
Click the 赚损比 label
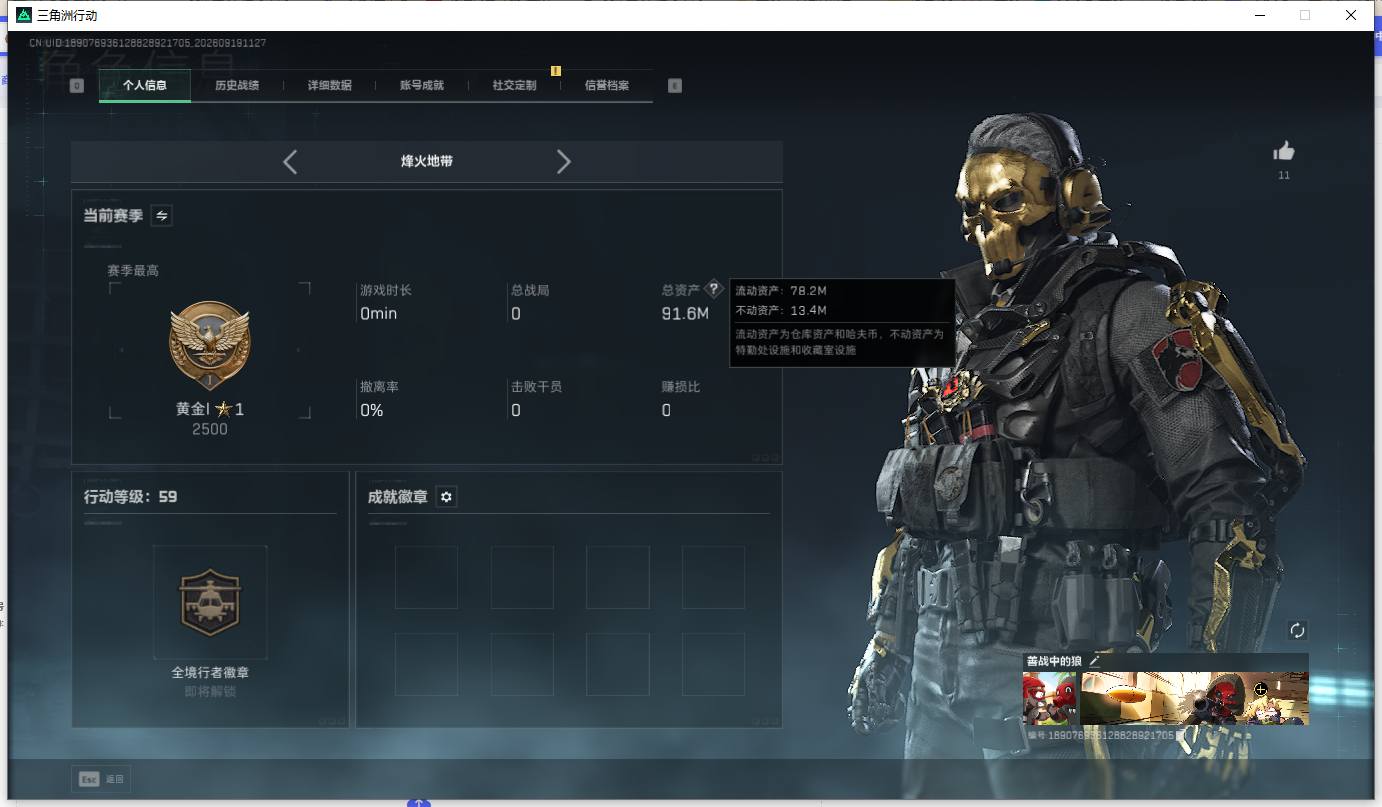pyautogui.click(x=681, y=386)
